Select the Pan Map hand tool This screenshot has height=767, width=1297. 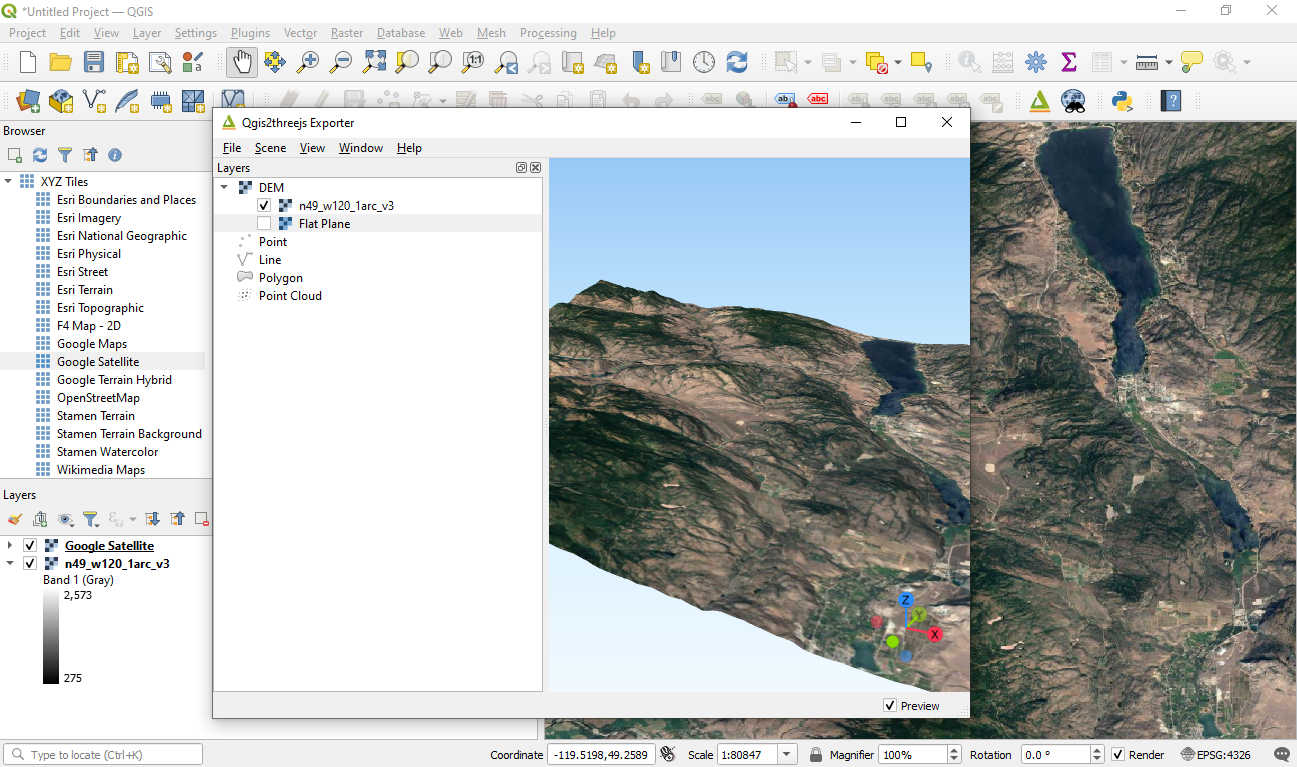click(x=241, y=62)
